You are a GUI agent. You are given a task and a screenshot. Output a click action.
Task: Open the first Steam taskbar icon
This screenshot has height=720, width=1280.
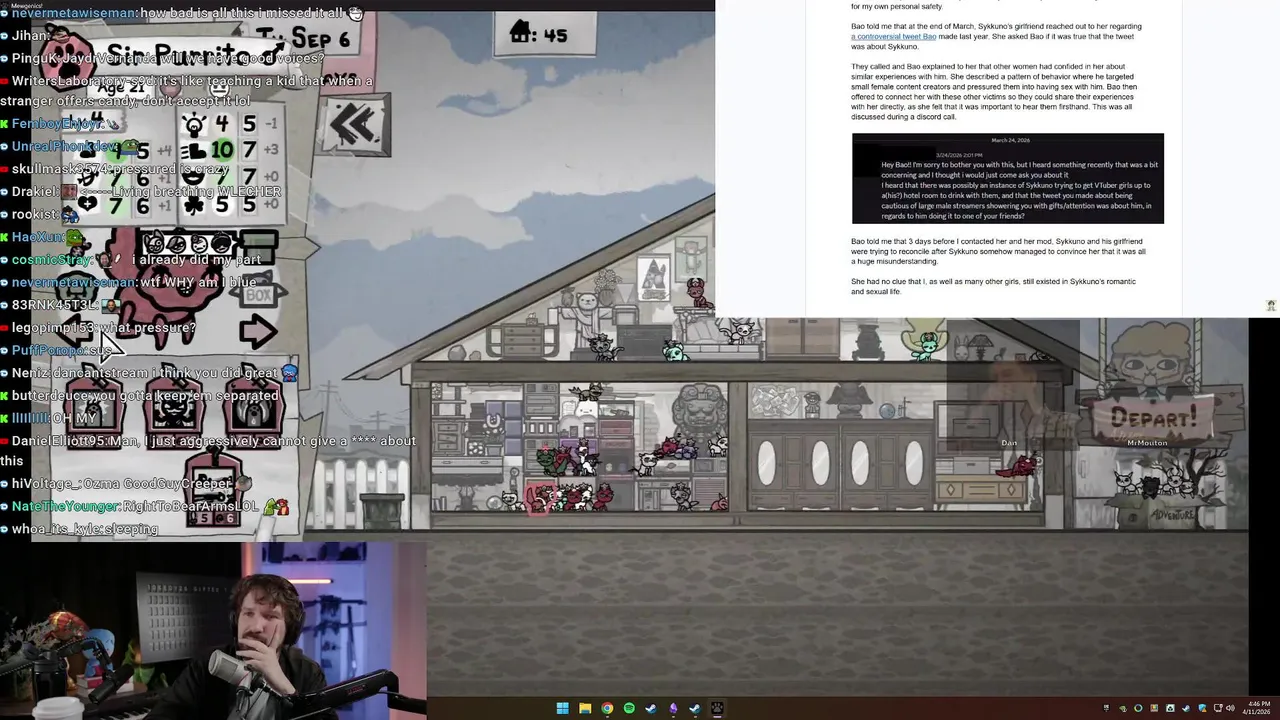[651, 708]
